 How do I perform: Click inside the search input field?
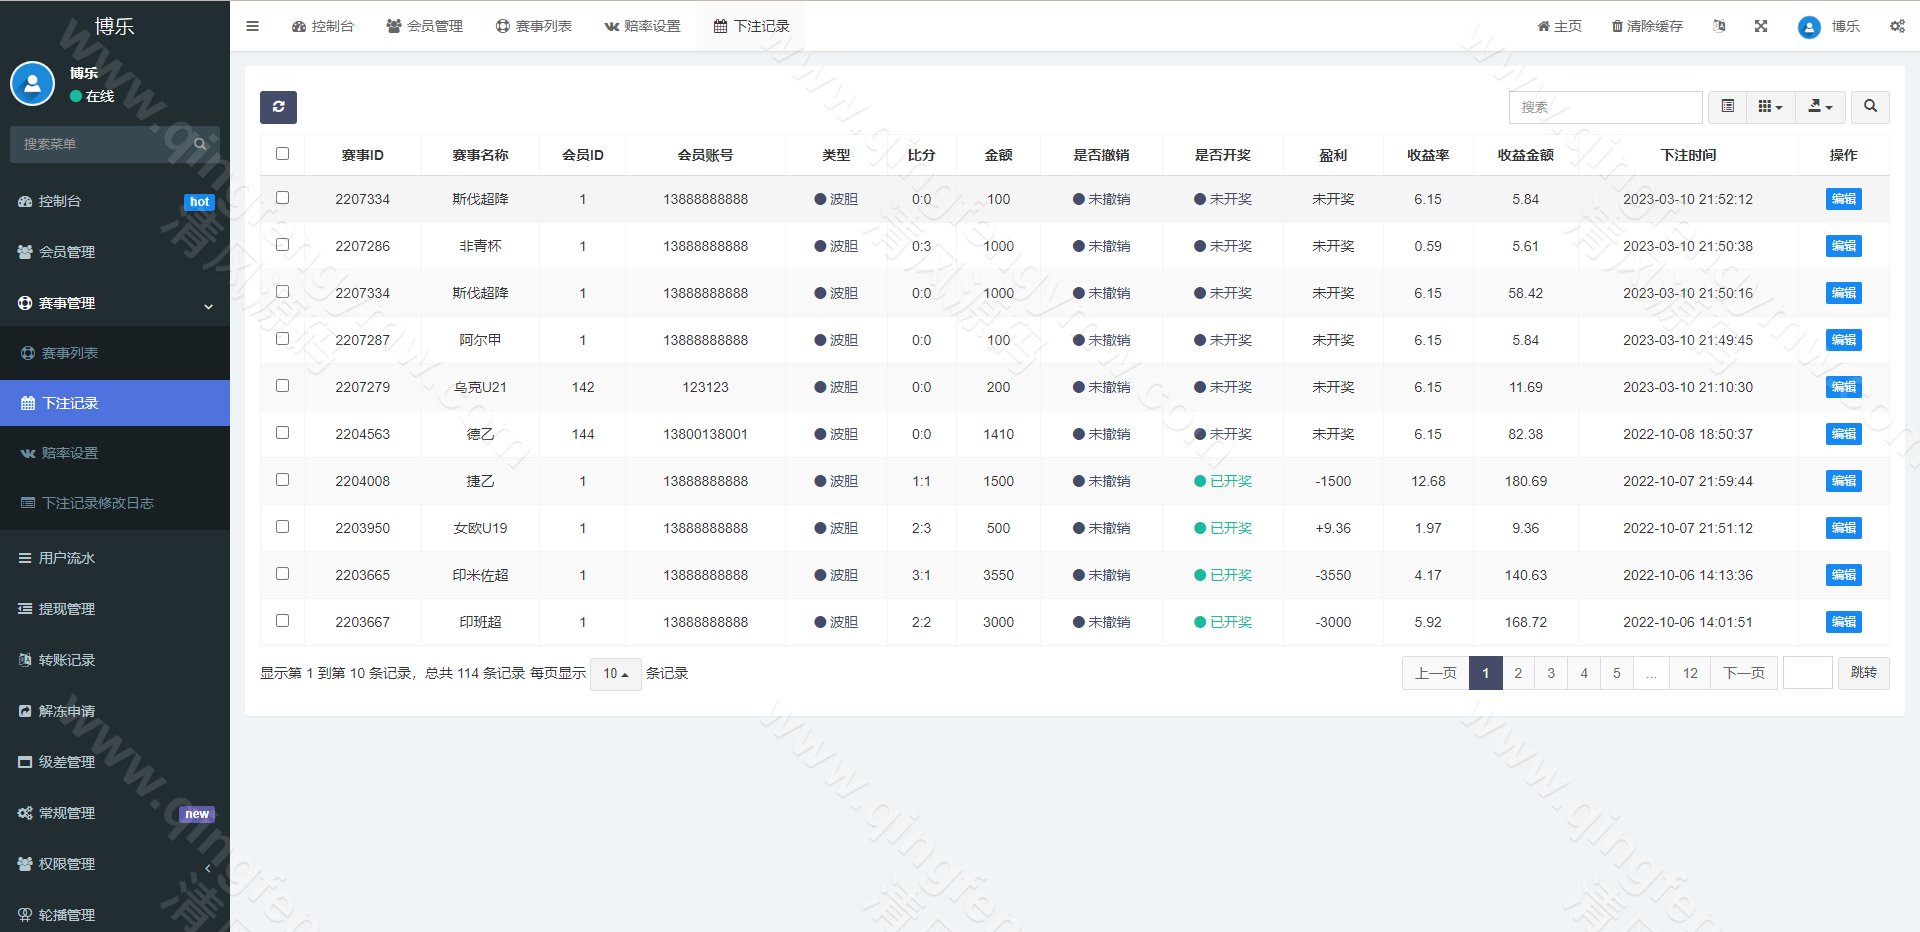pos(1605,107)
